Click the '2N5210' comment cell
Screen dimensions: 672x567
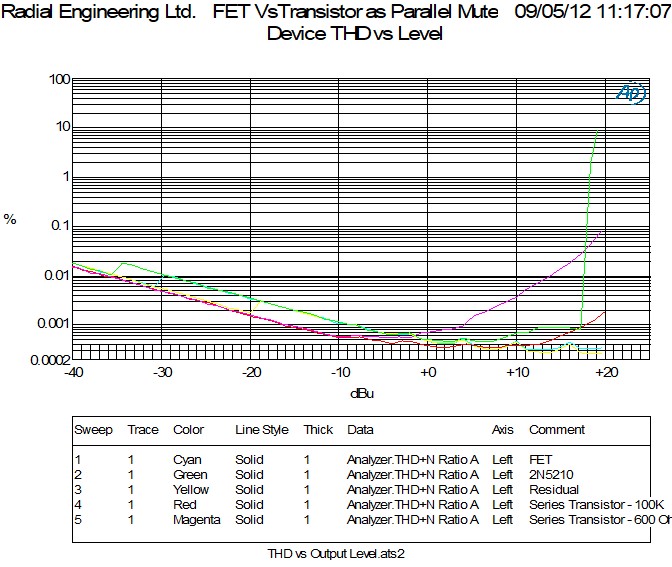coord(551,475)
